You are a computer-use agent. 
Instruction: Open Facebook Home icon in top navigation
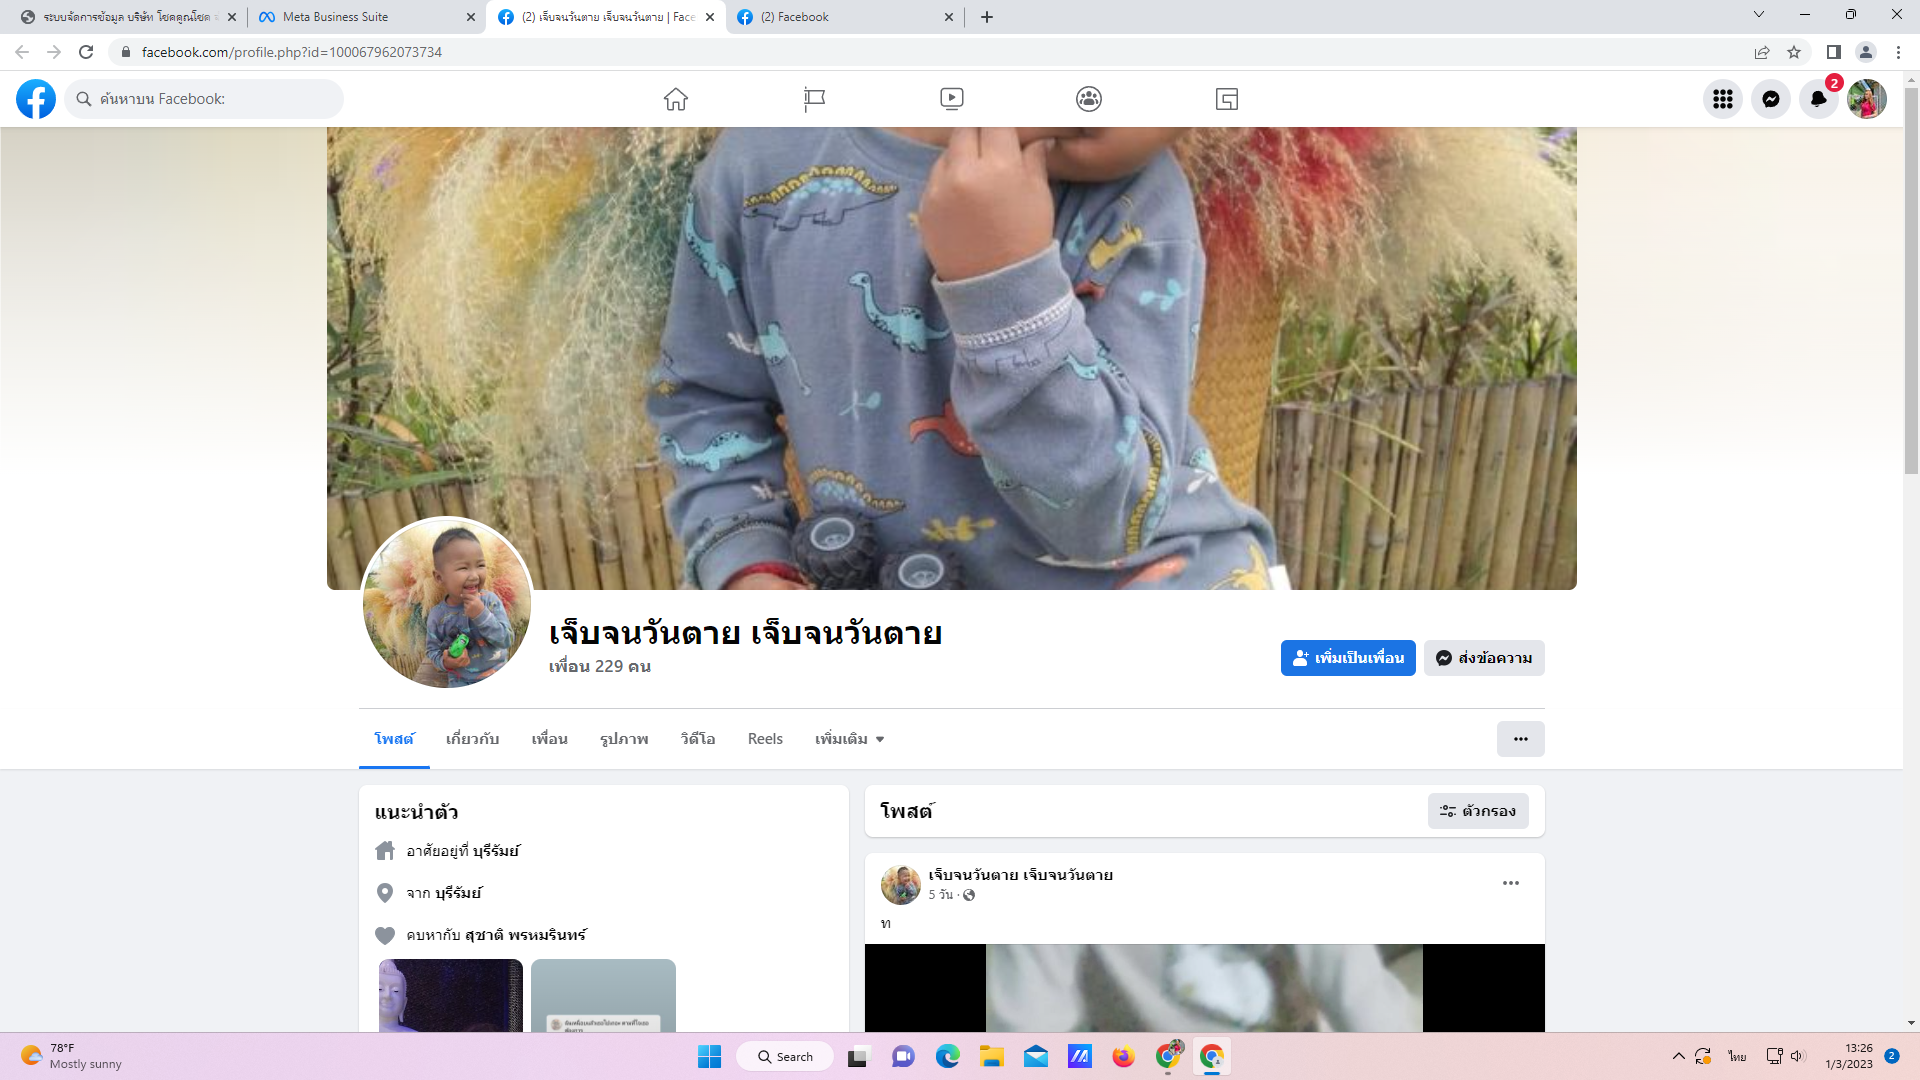(676, 99)
